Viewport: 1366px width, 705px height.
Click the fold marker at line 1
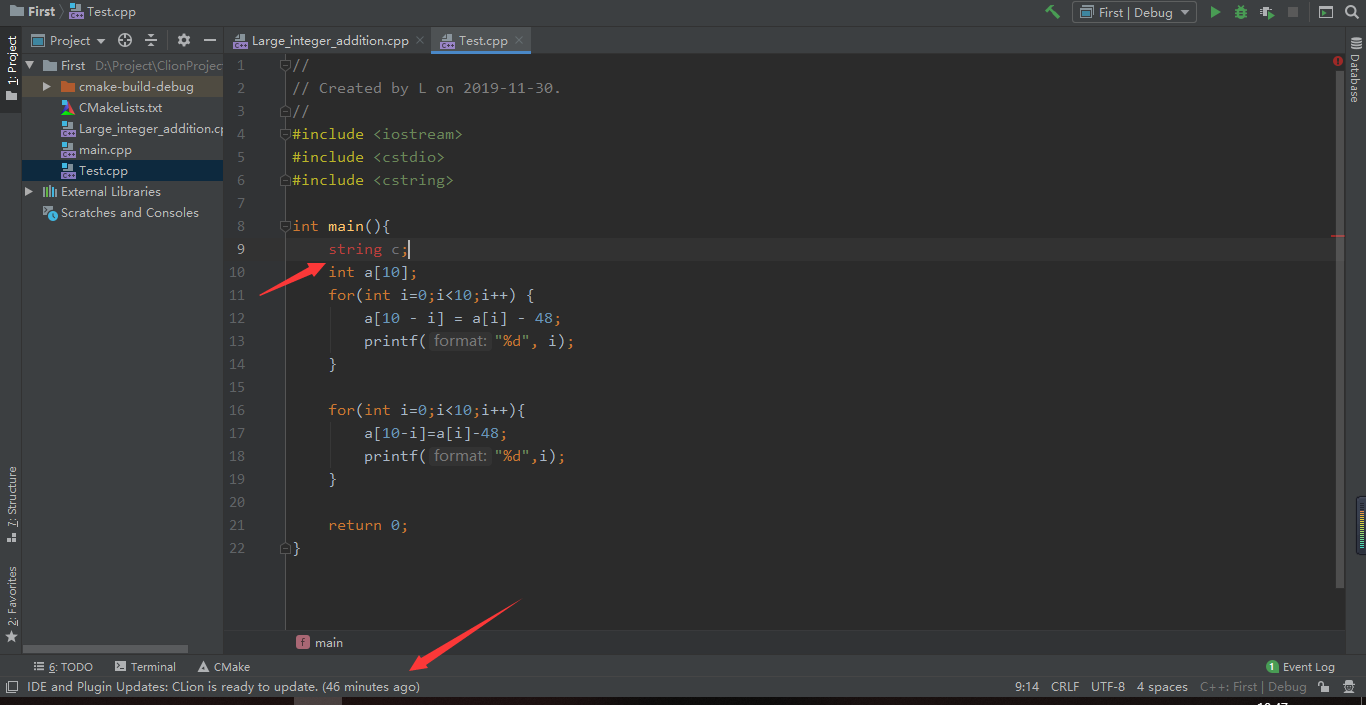286,65
